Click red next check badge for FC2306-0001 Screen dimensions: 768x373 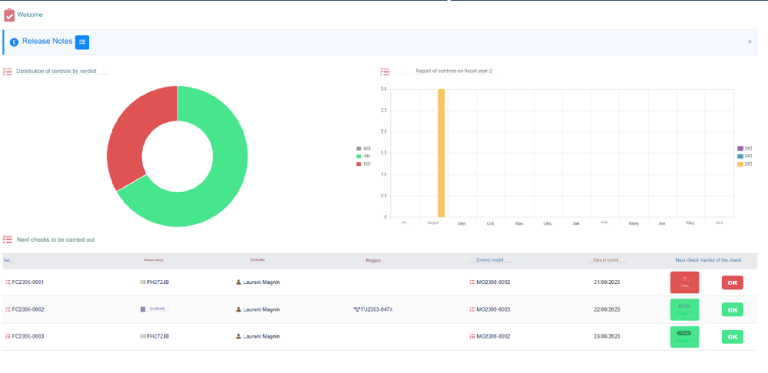[684, 282]
